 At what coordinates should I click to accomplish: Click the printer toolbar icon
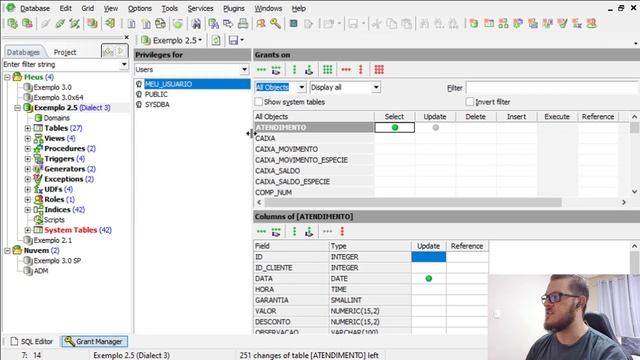coord(243,23)
